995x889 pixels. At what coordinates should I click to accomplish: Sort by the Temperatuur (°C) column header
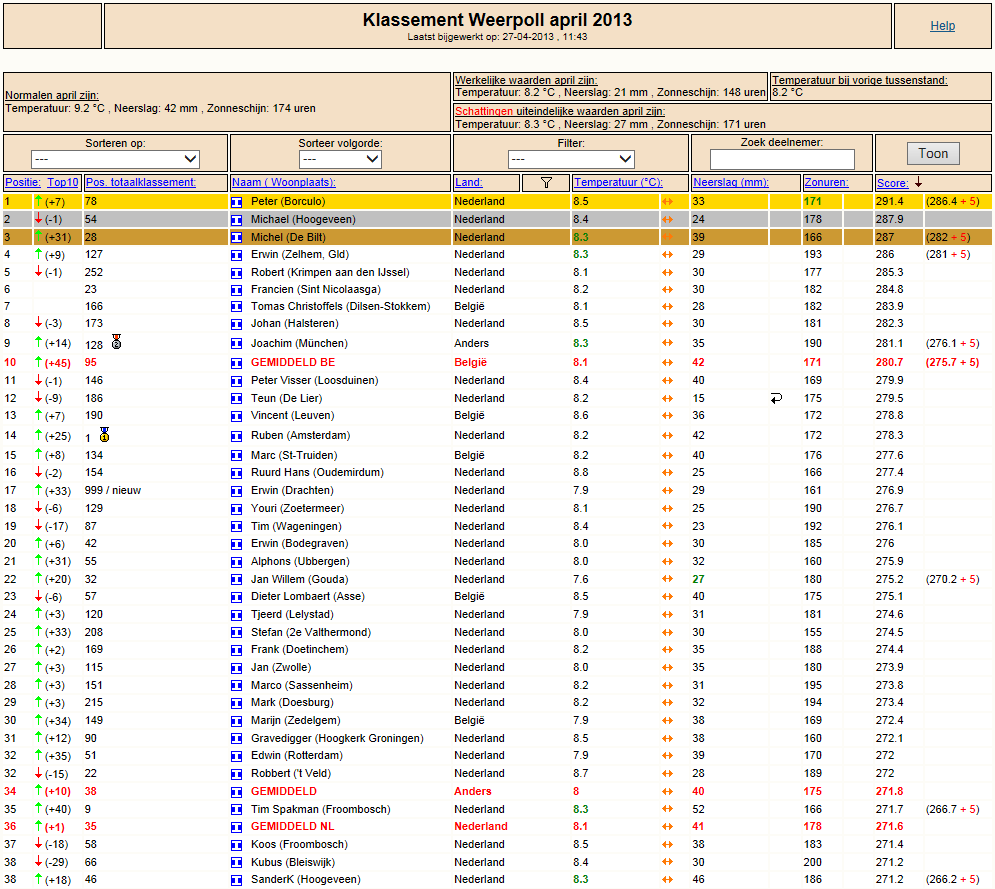[618, 183]
